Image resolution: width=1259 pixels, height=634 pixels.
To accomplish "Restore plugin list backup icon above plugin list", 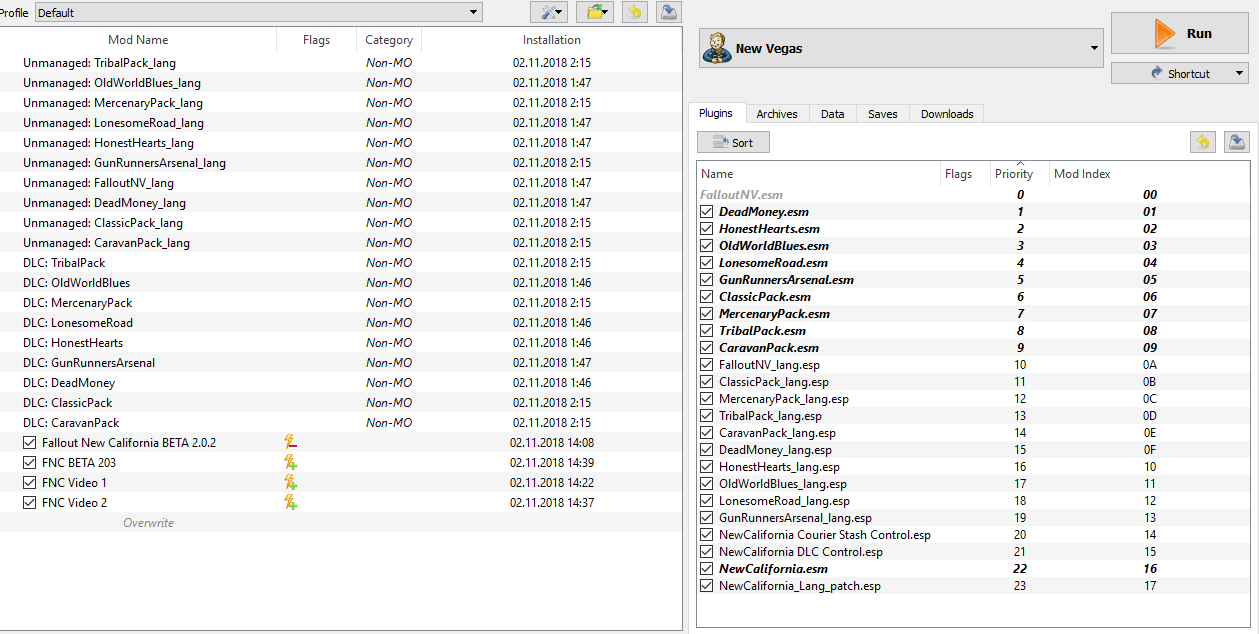I will pos(1203,142).
